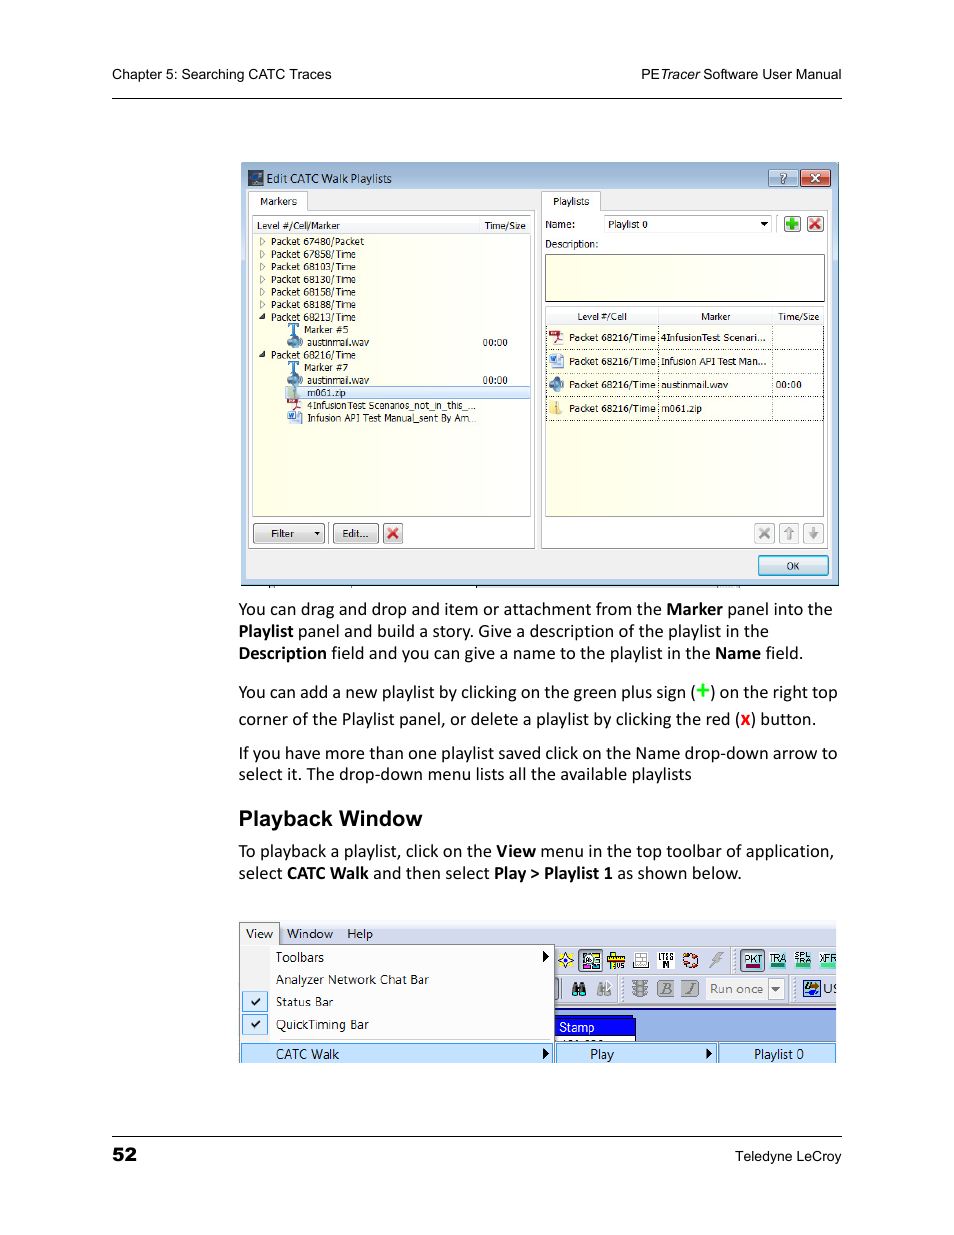Move the playlist item down with the arrow

tap(813, 534)
